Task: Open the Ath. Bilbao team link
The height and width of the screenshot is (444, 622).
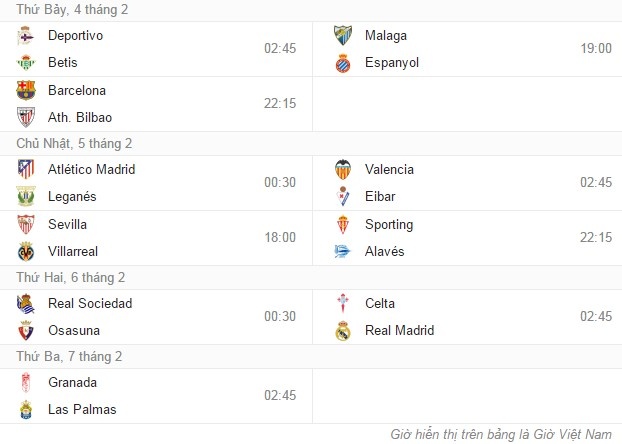Action: click(x=79, y=117)
